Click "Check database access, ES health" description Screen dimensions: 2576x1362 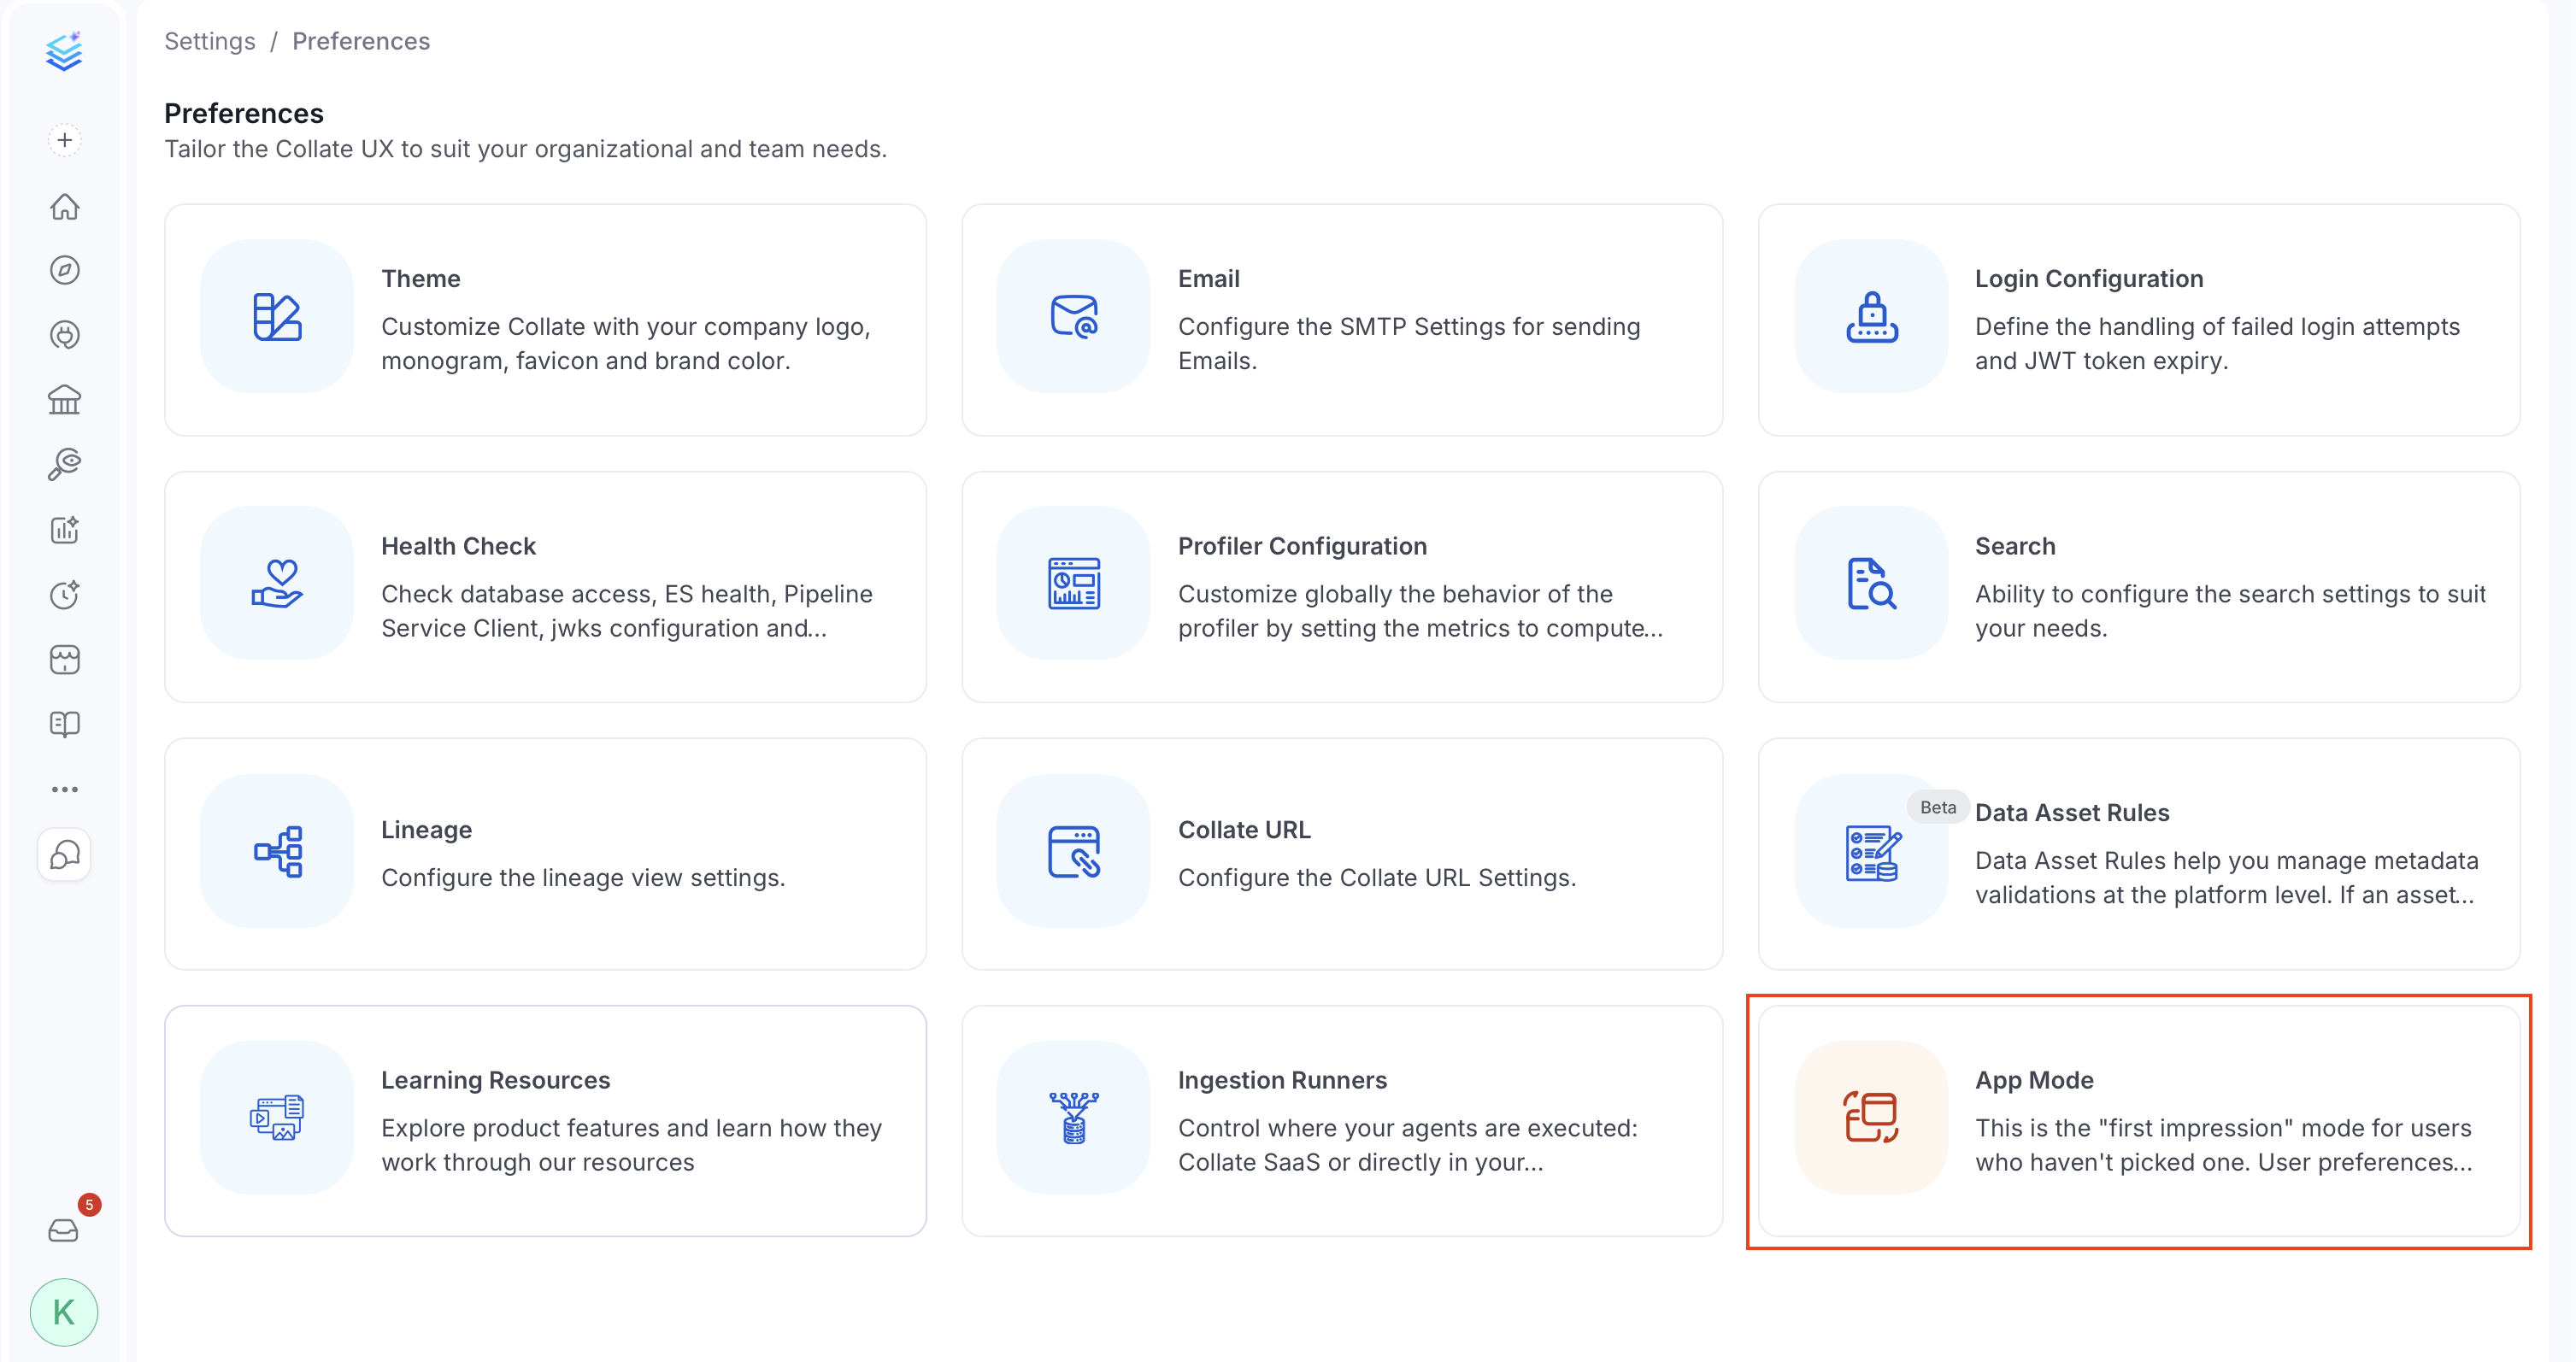pyautogui.click(x=627, y=611)
